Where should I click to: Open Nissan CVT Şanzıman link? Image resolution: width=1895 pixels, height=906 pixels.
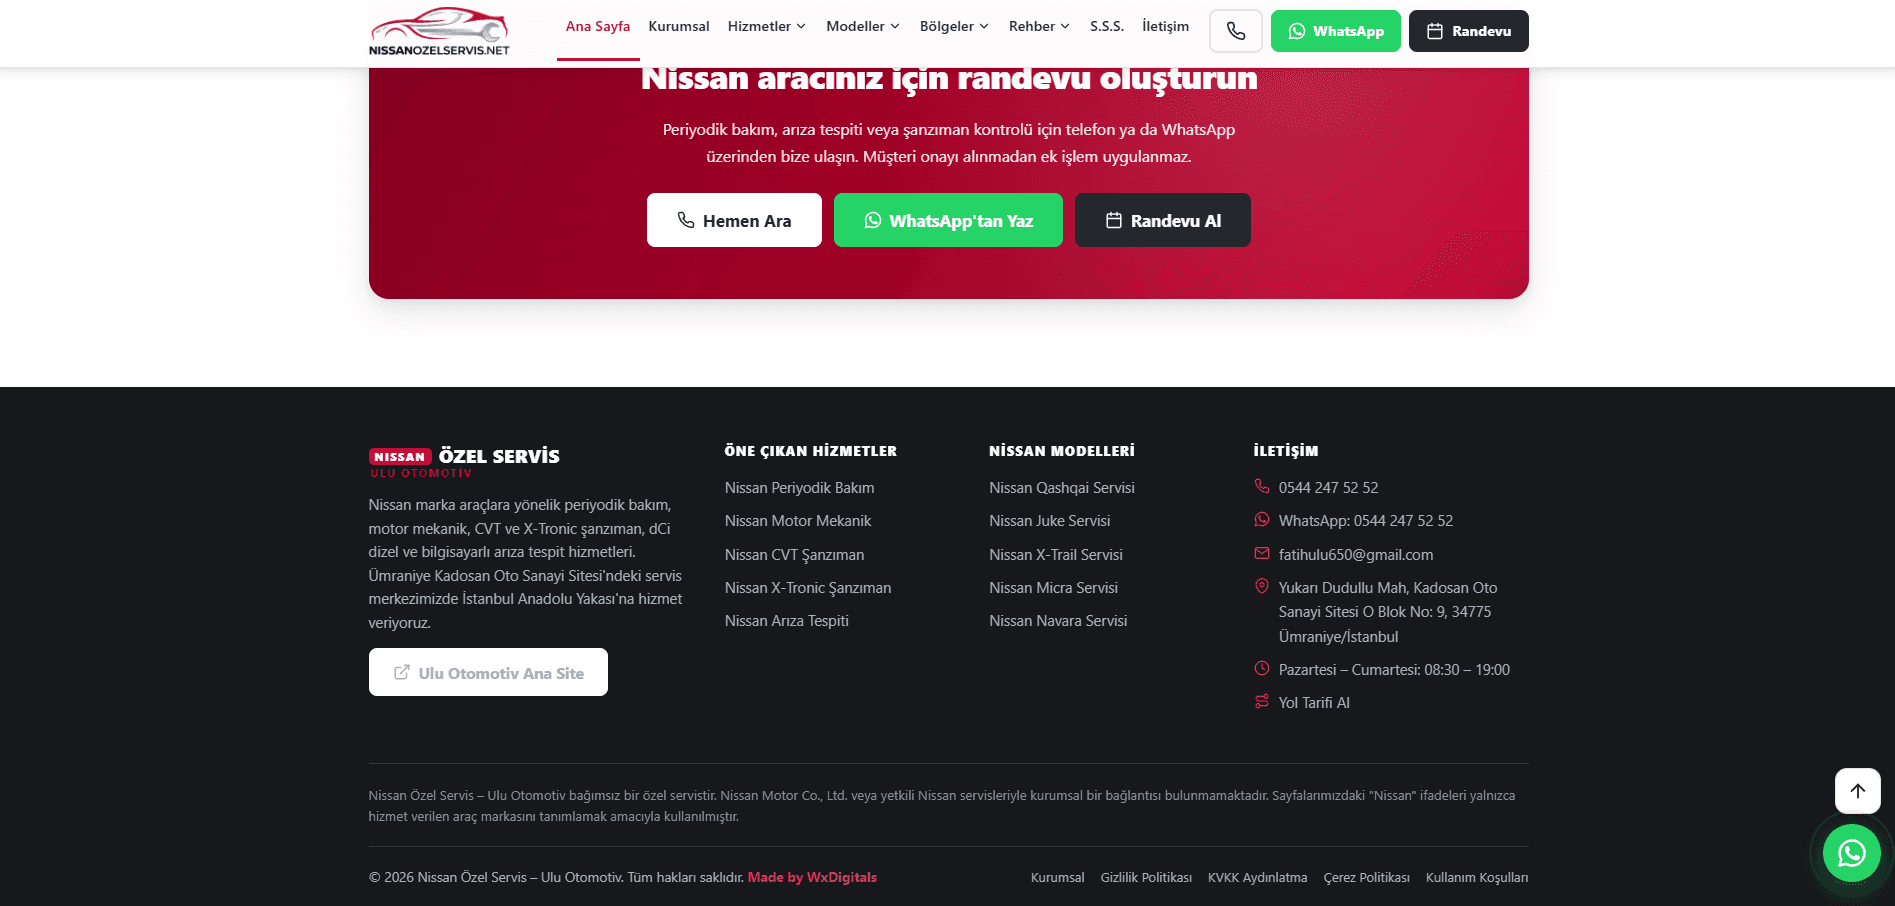tap(795, 555)
